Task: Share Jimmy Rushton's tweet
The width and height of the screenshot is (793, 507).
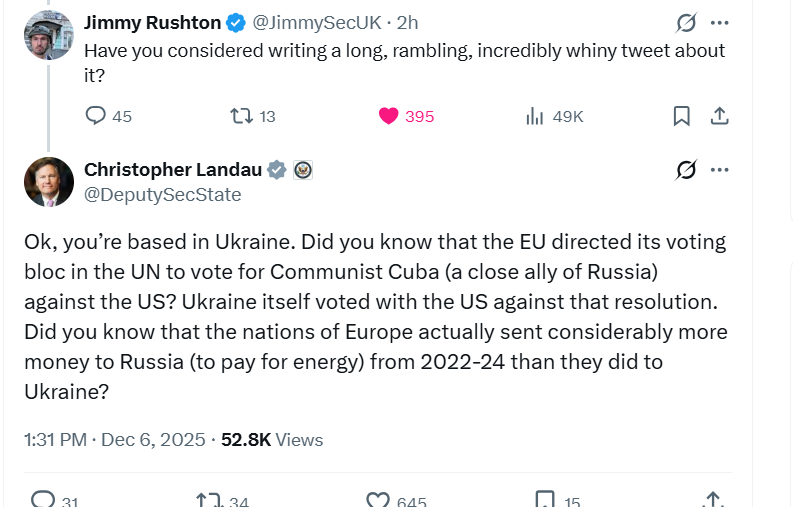Action: pyautogui.click(x=718, y=116)
